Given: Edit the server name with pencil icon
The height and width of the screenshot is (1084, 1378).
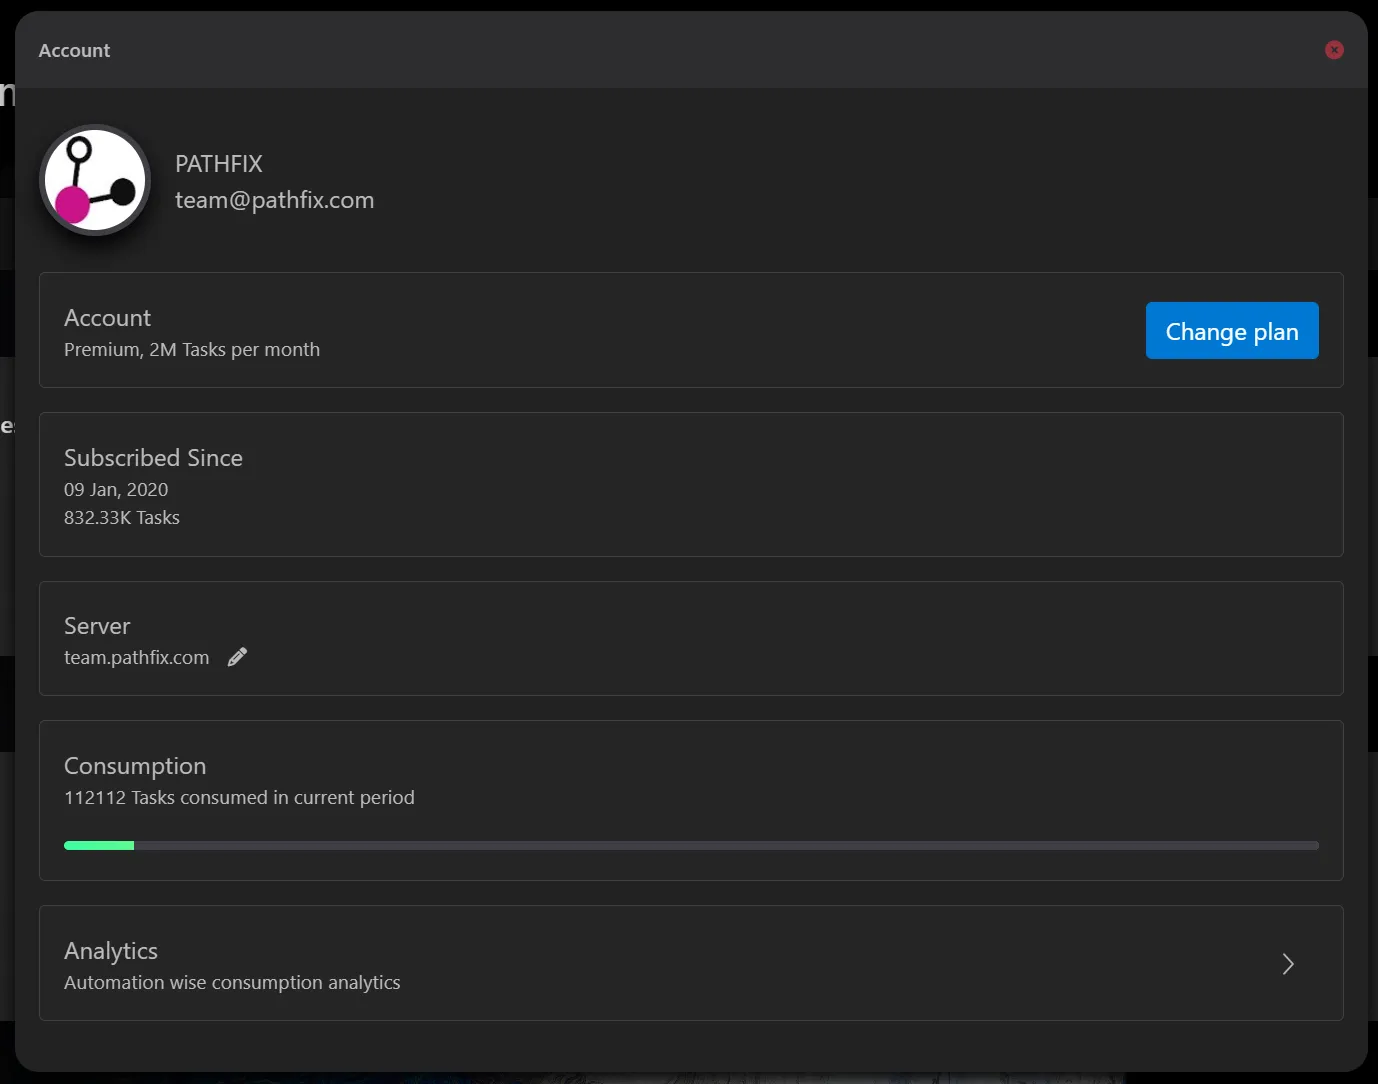Looking at the screenshot, I should click(x=237, y=657).
